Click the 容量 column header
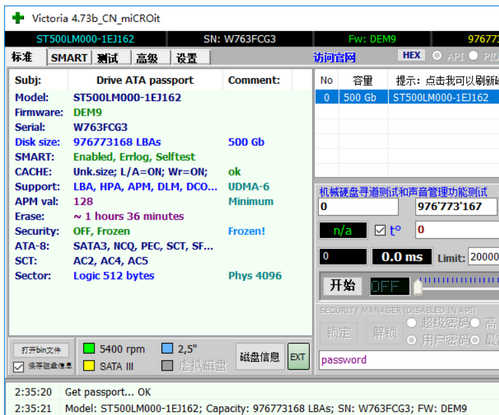 (363, 80)
